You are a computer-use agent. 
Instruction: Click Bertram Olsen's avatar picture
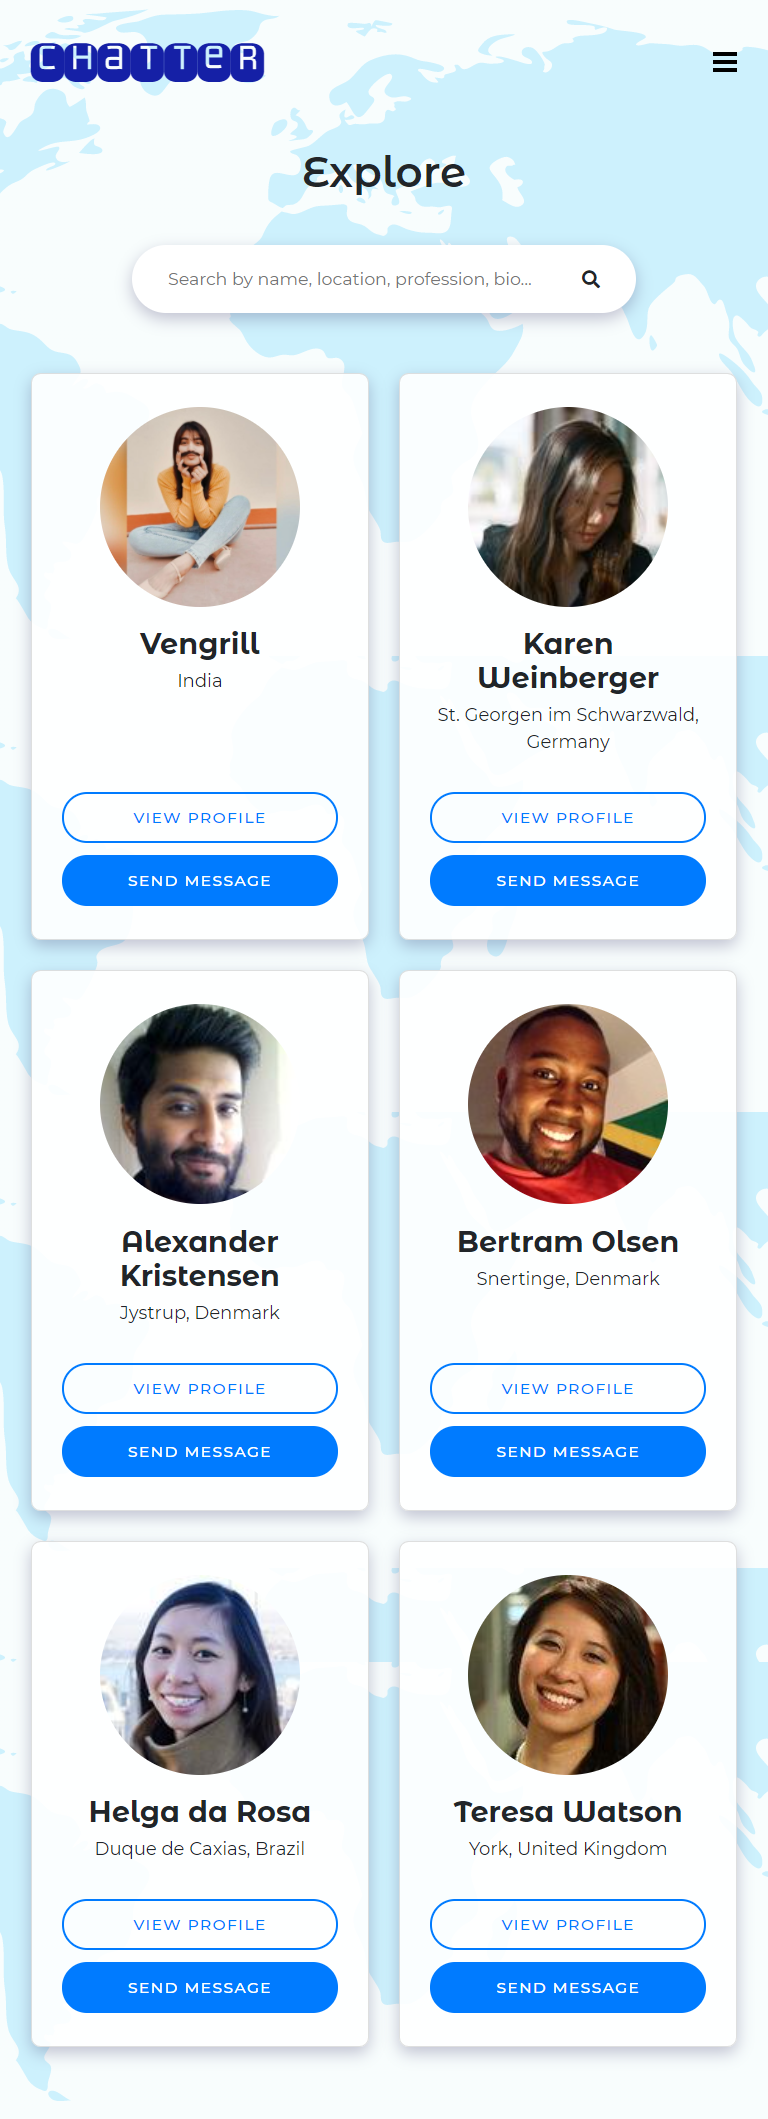click(568, 1104)
